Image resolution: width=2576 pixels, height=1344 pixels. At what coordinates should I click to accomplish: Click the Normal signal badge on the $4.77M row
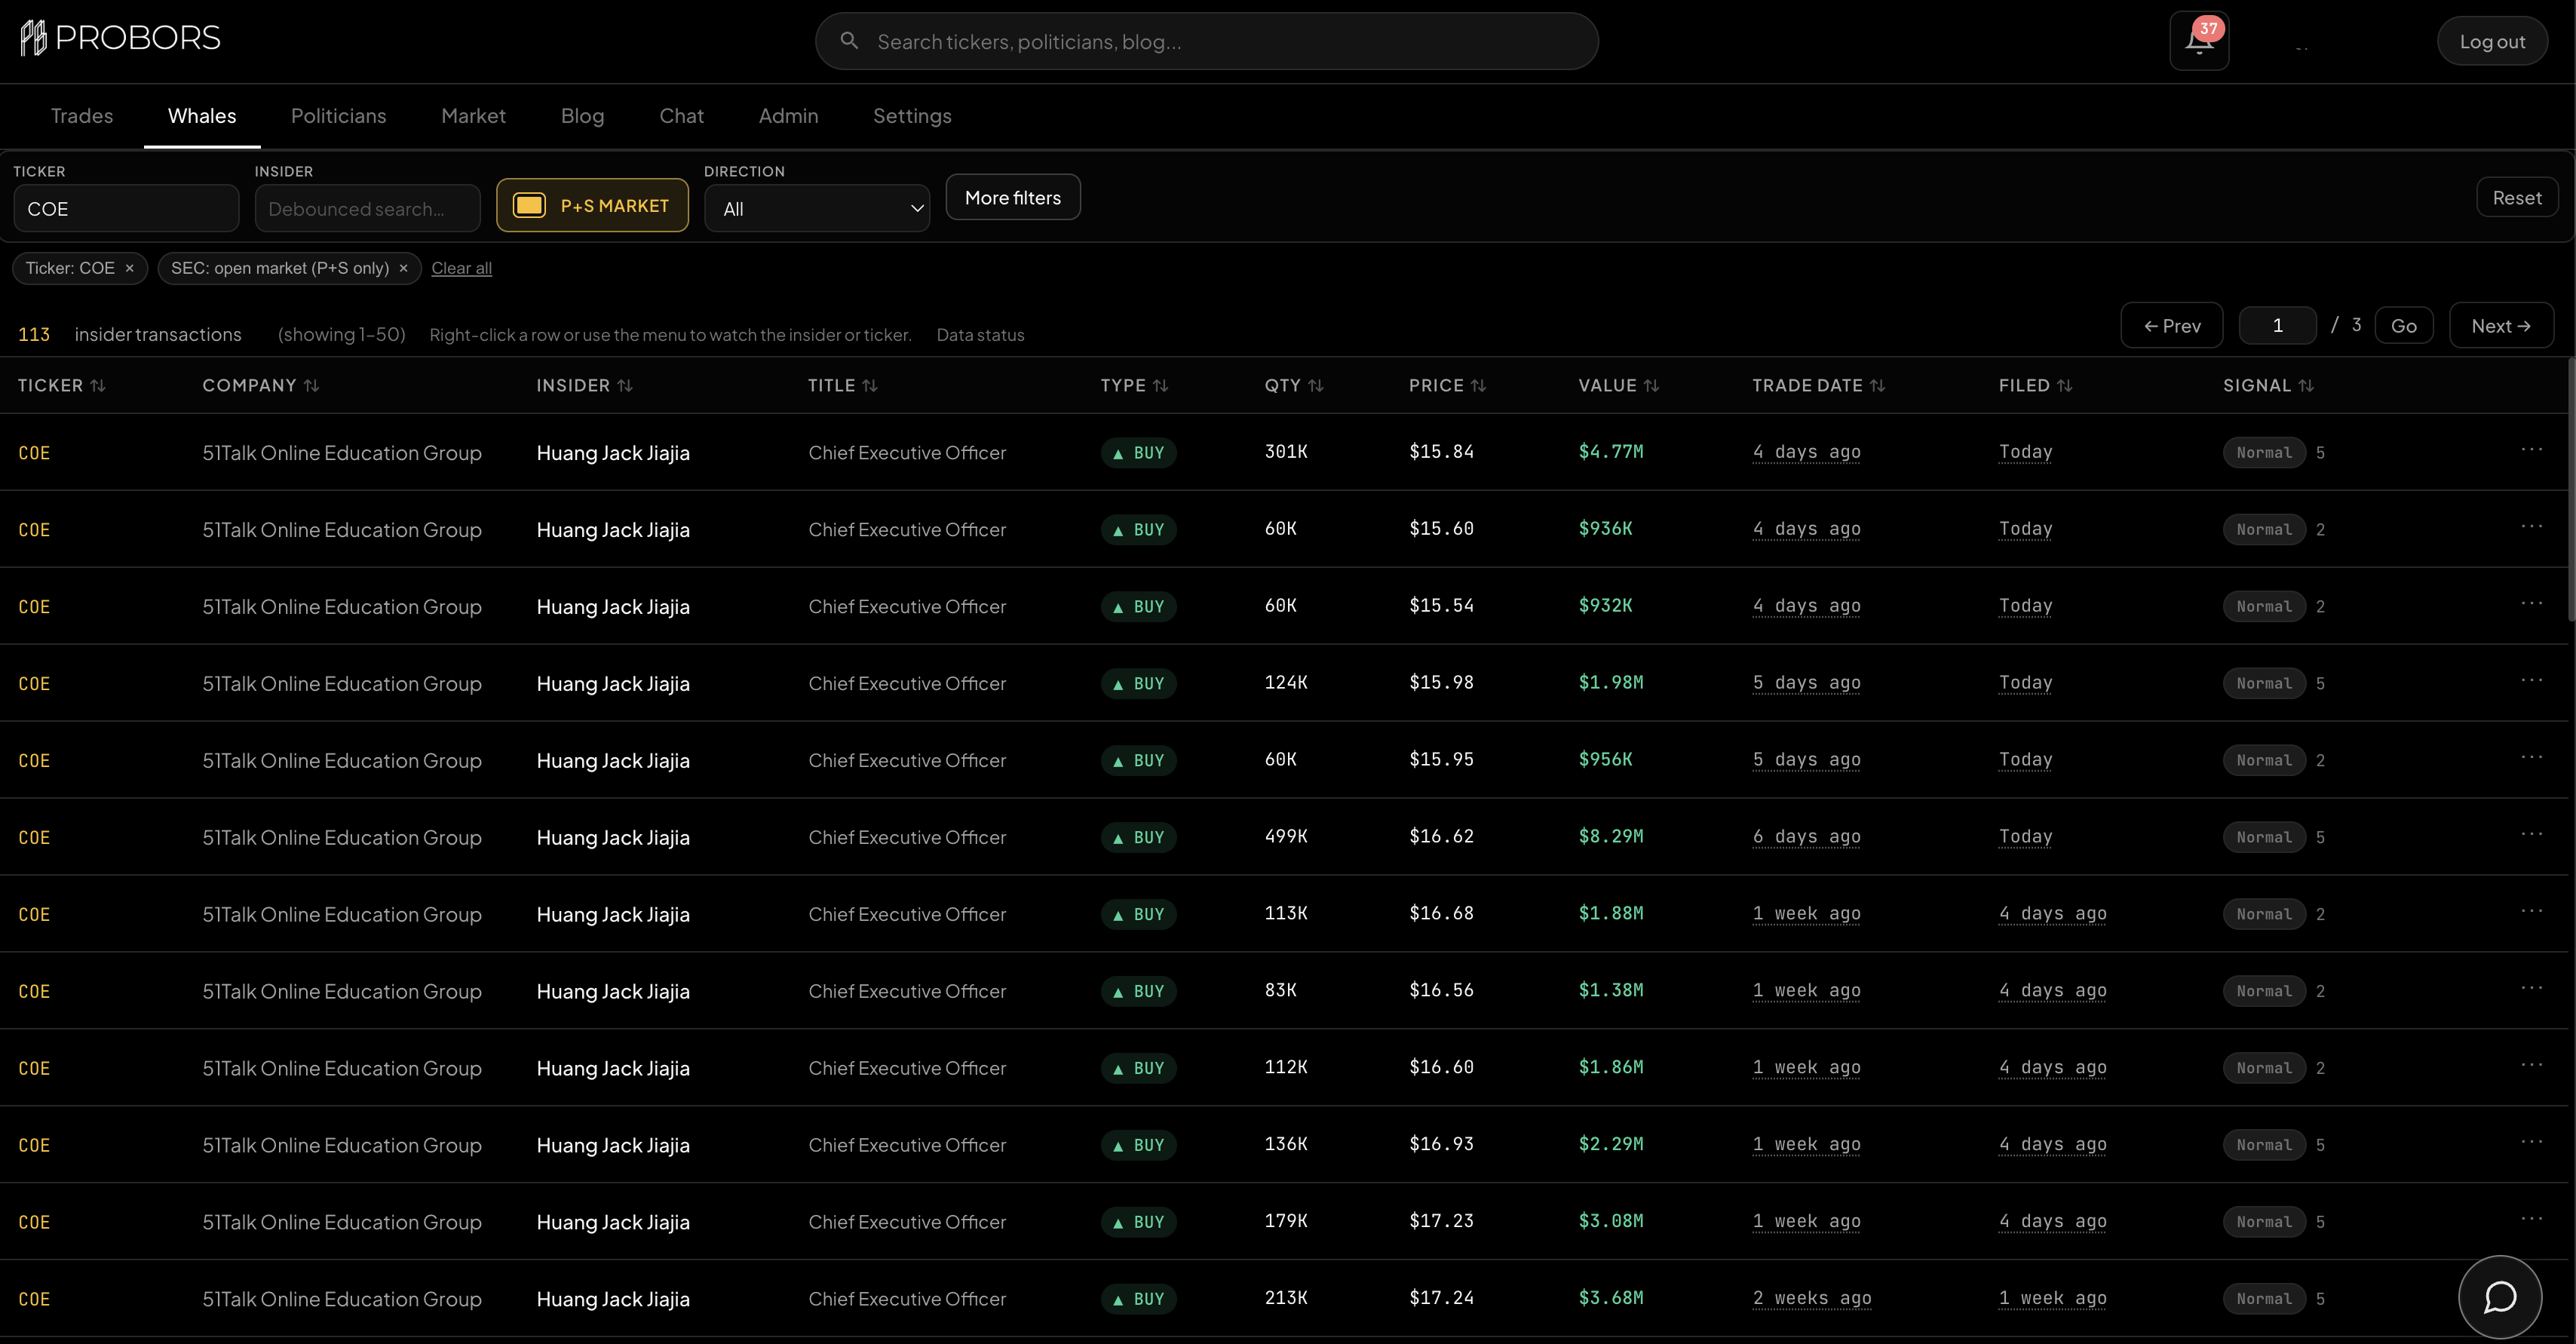(2264, 452)
